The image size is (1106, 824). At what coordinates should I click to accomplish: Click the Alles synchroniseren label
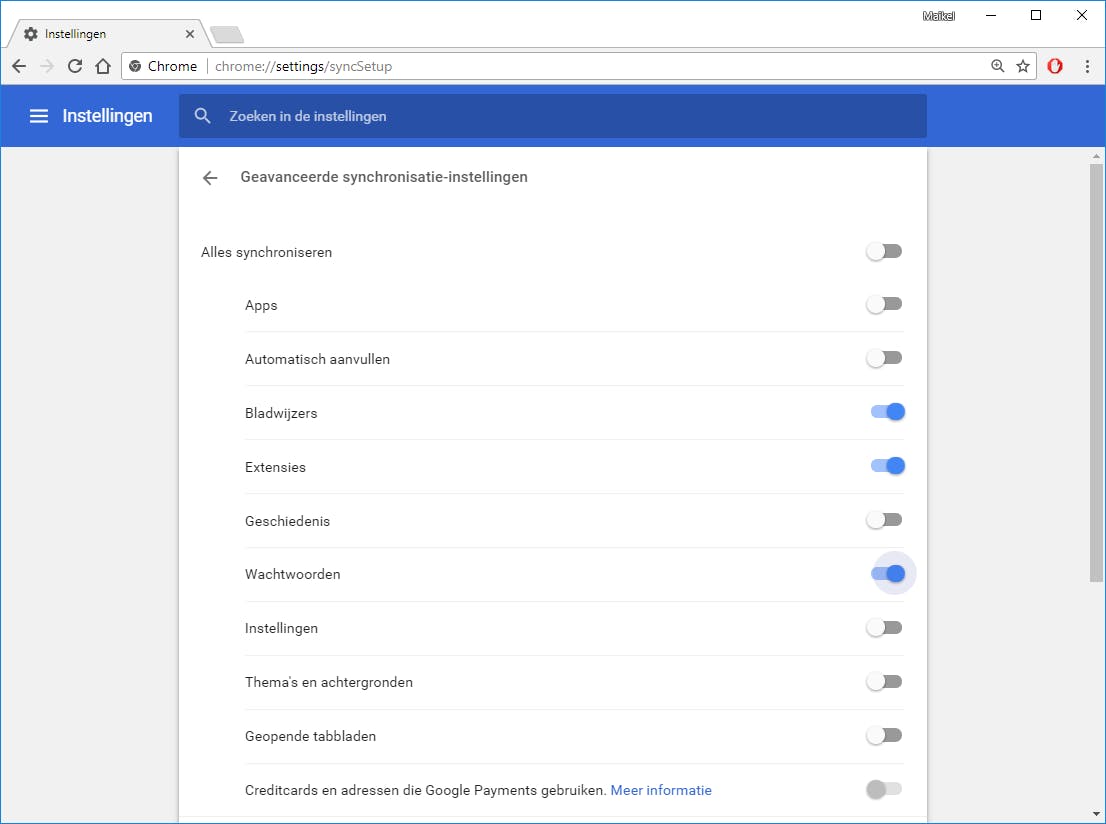click(266, 253)
